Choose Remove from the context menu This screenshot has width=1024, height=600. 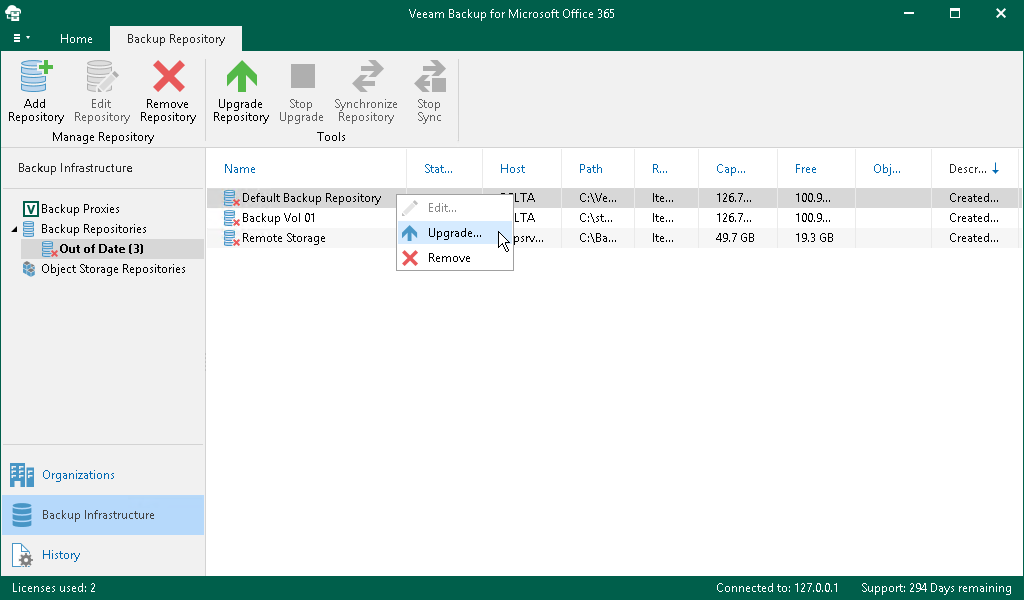(455, 258)
